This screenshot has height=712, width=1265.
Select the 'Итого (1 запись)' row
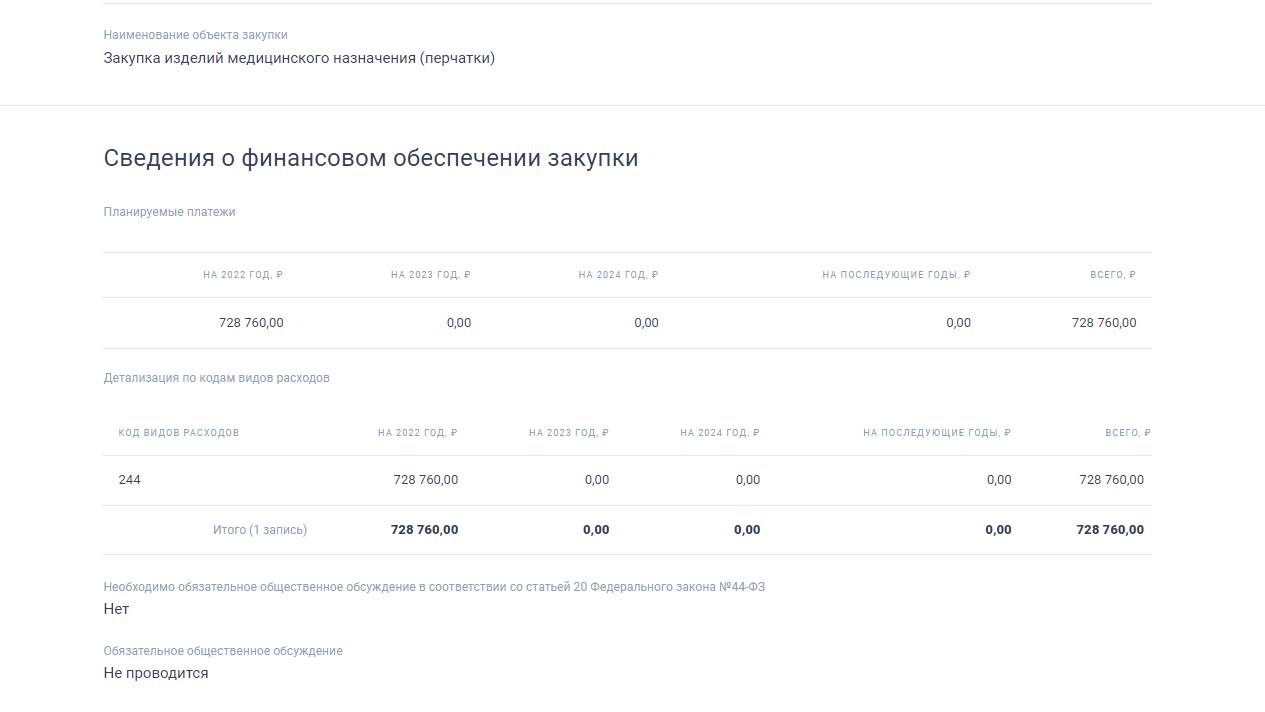point(258,529)
